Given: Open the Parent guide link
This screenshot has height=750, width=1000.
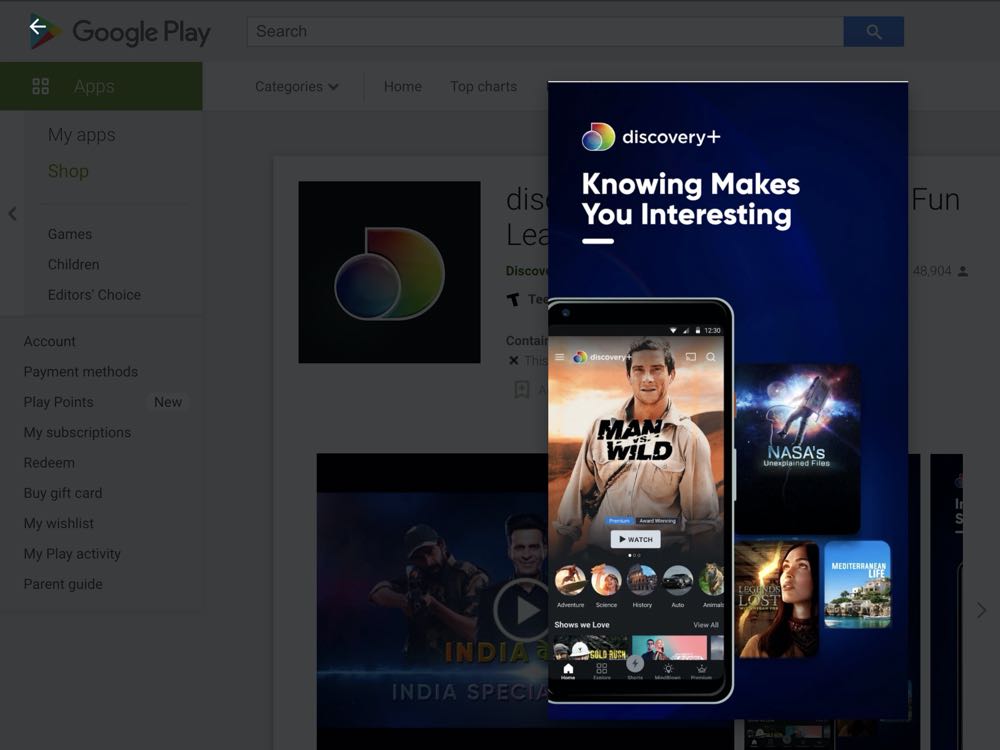Looking at the screenshot, I should pos(63,584).
